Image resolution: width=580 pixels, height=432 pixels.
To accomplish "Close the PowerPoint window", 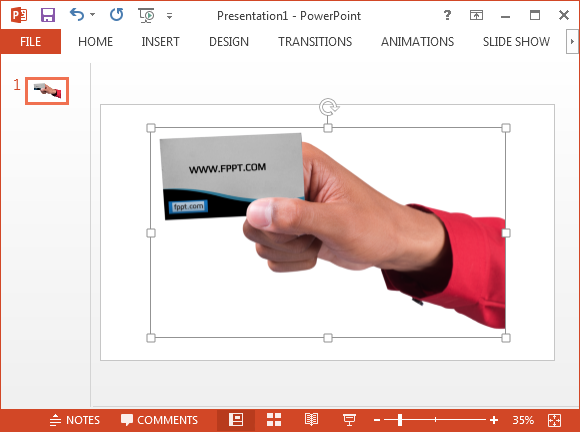I will click(564, 15).
